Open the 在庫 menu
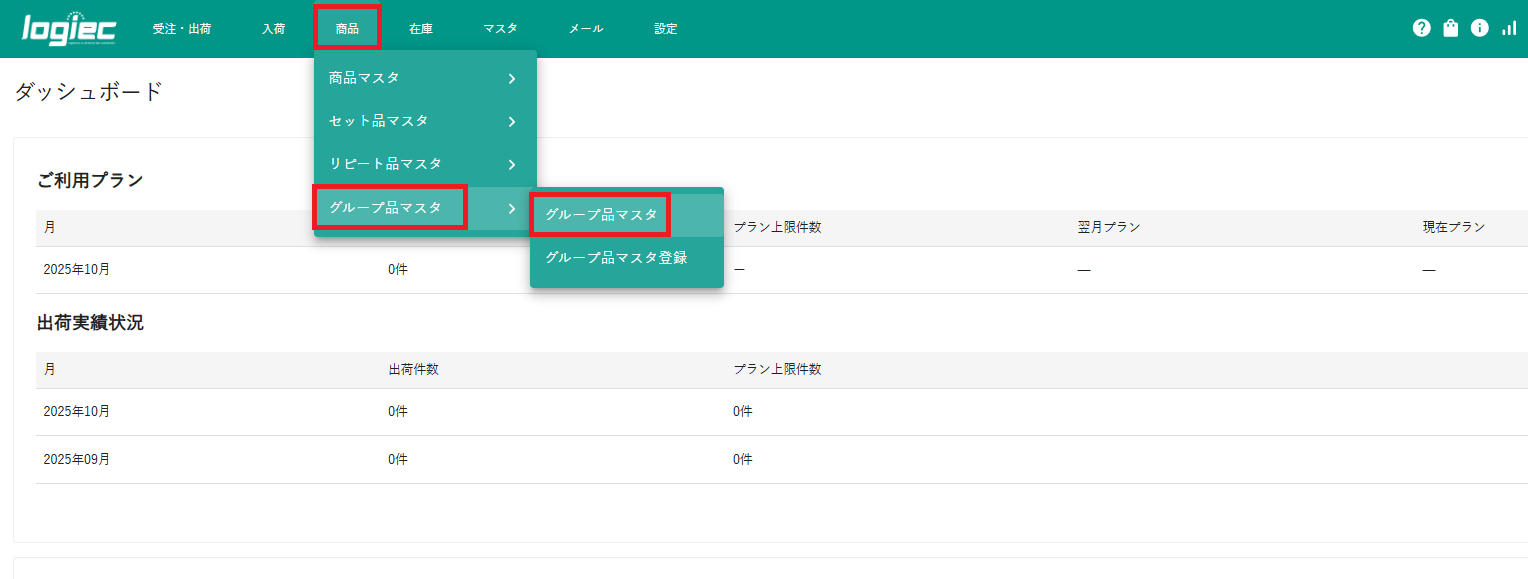 pyautogui.click(x=421, y=29)
